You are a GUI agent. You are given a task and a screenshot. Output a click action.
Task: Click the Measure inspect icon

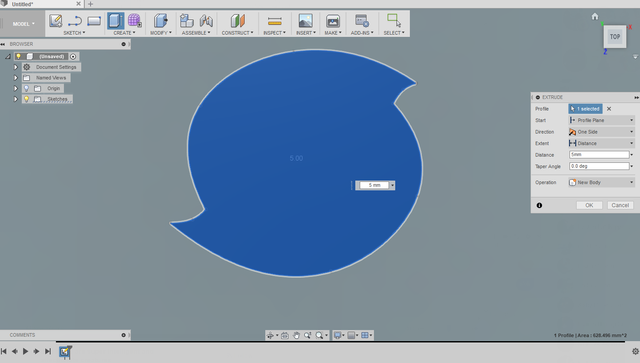point(274,20)
